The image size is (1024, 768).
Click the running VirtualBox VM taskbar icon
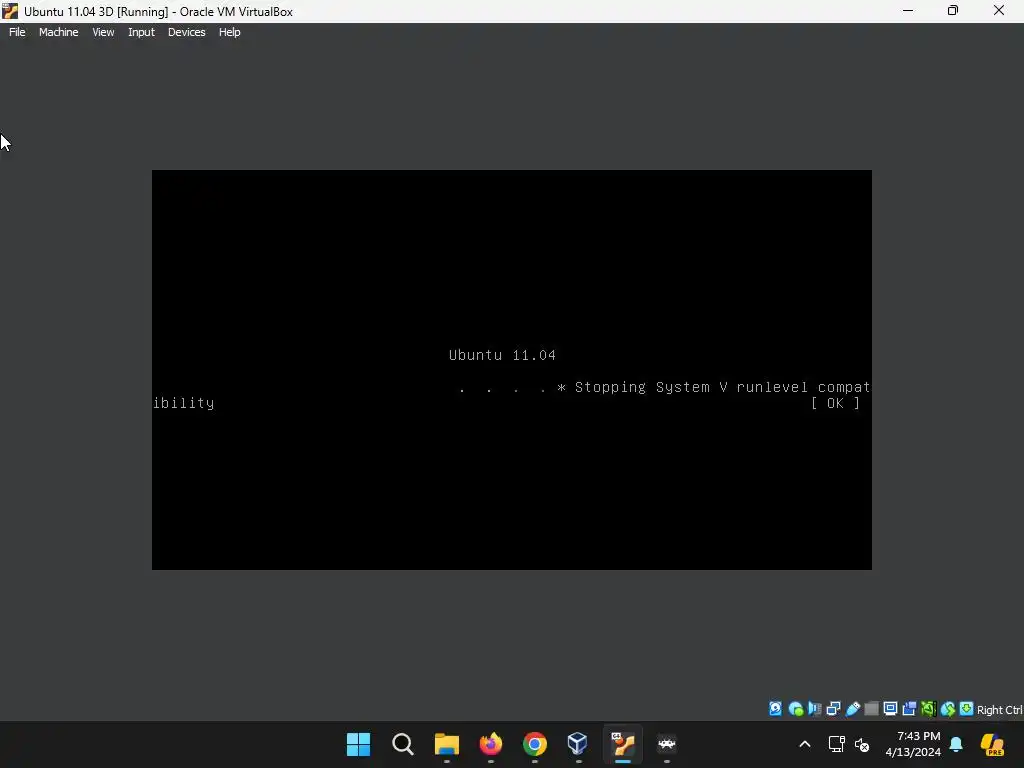tap(623, 744)
